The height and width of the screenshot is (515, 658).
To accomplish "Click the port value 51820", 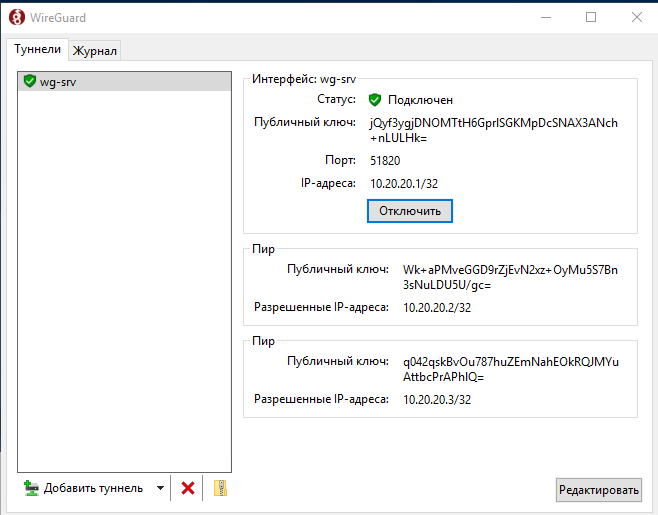I will [x=385, y=161].
